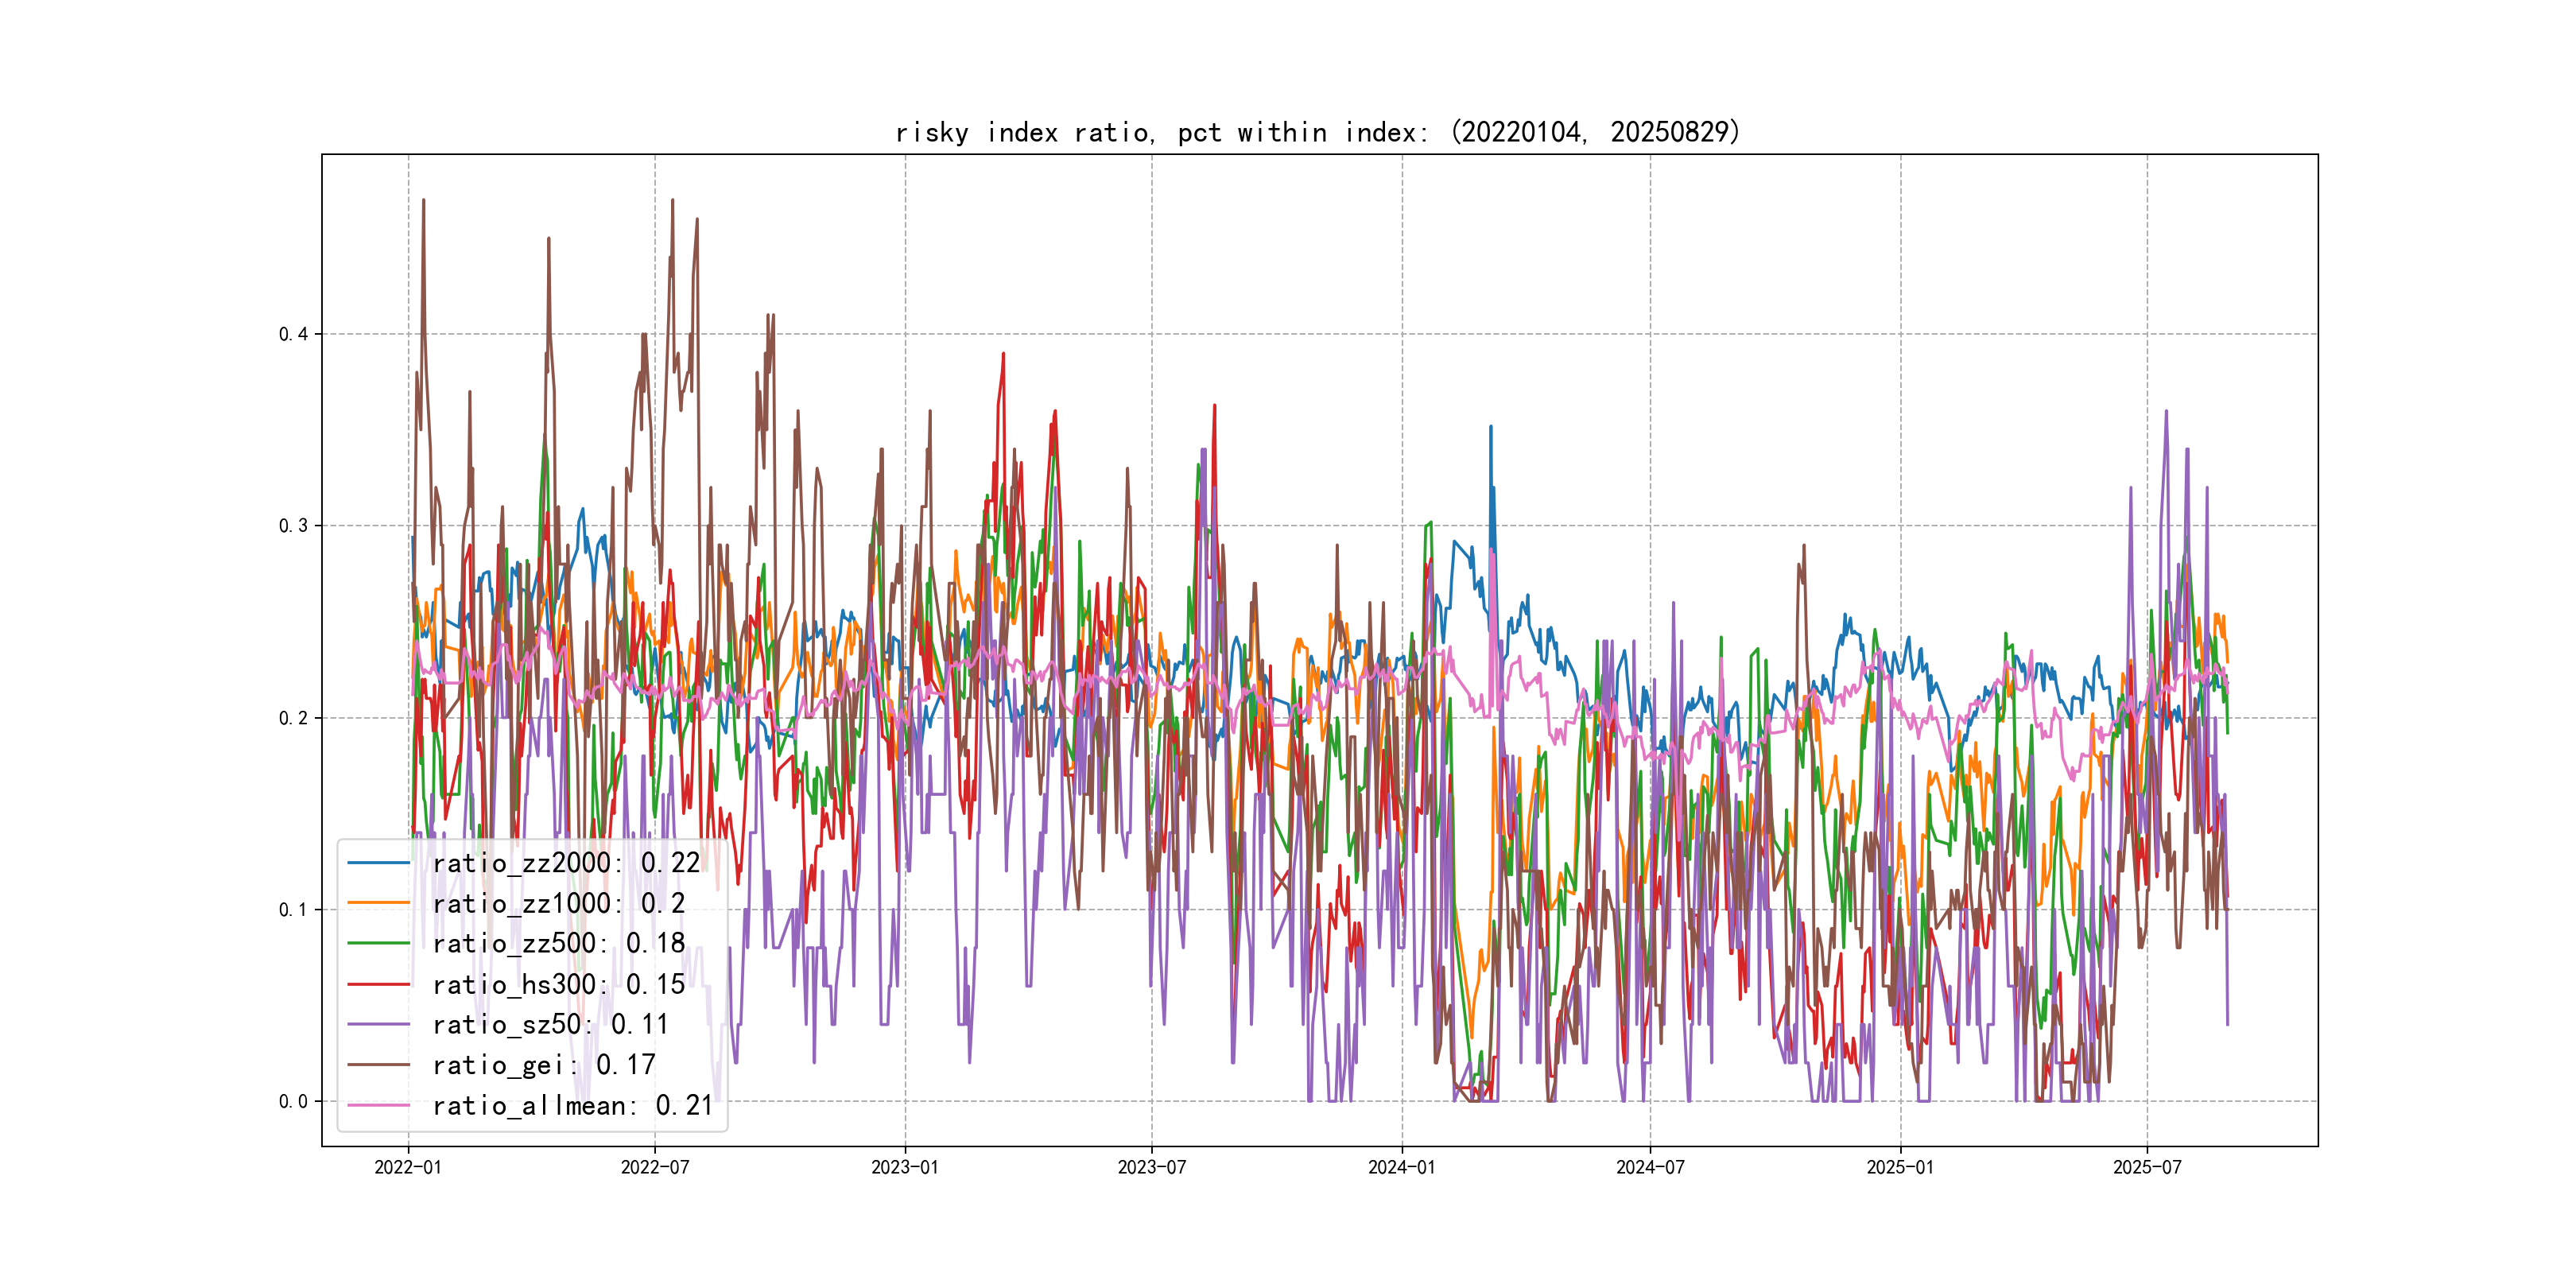The height and width of the screenshot is (1288, 2576).
Task: Click the orange ratio_zz1000 legend line
Action: (x=378, y=903)
